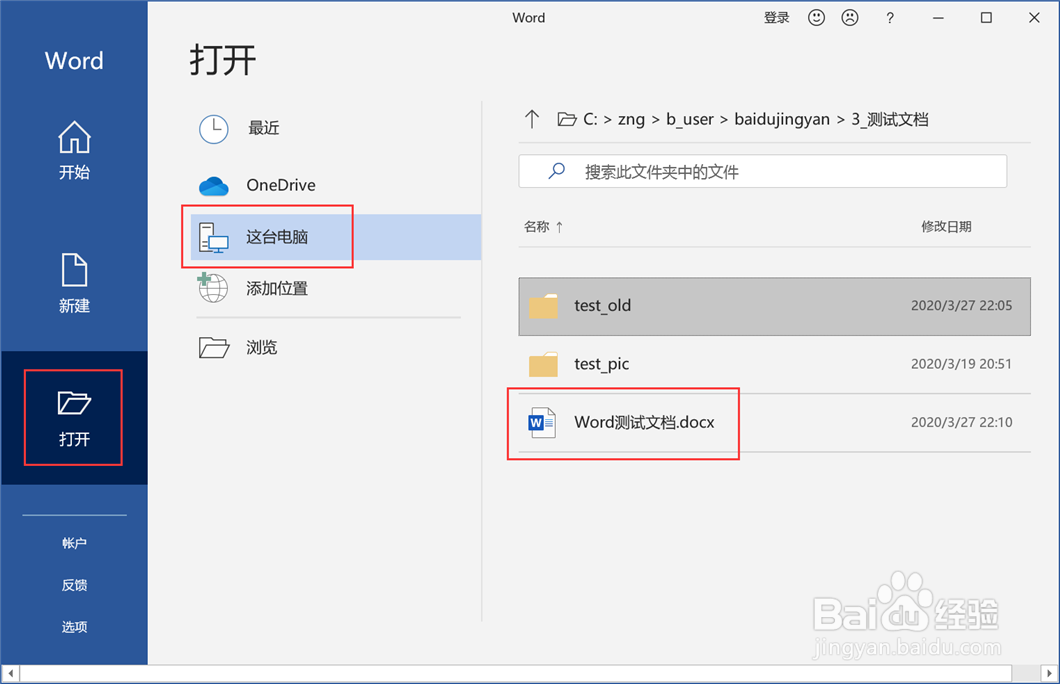The image size is (1060, 684).
Task: Click the navigate-up arrow above the breadcrumb
Action: (x=531, y=118)
